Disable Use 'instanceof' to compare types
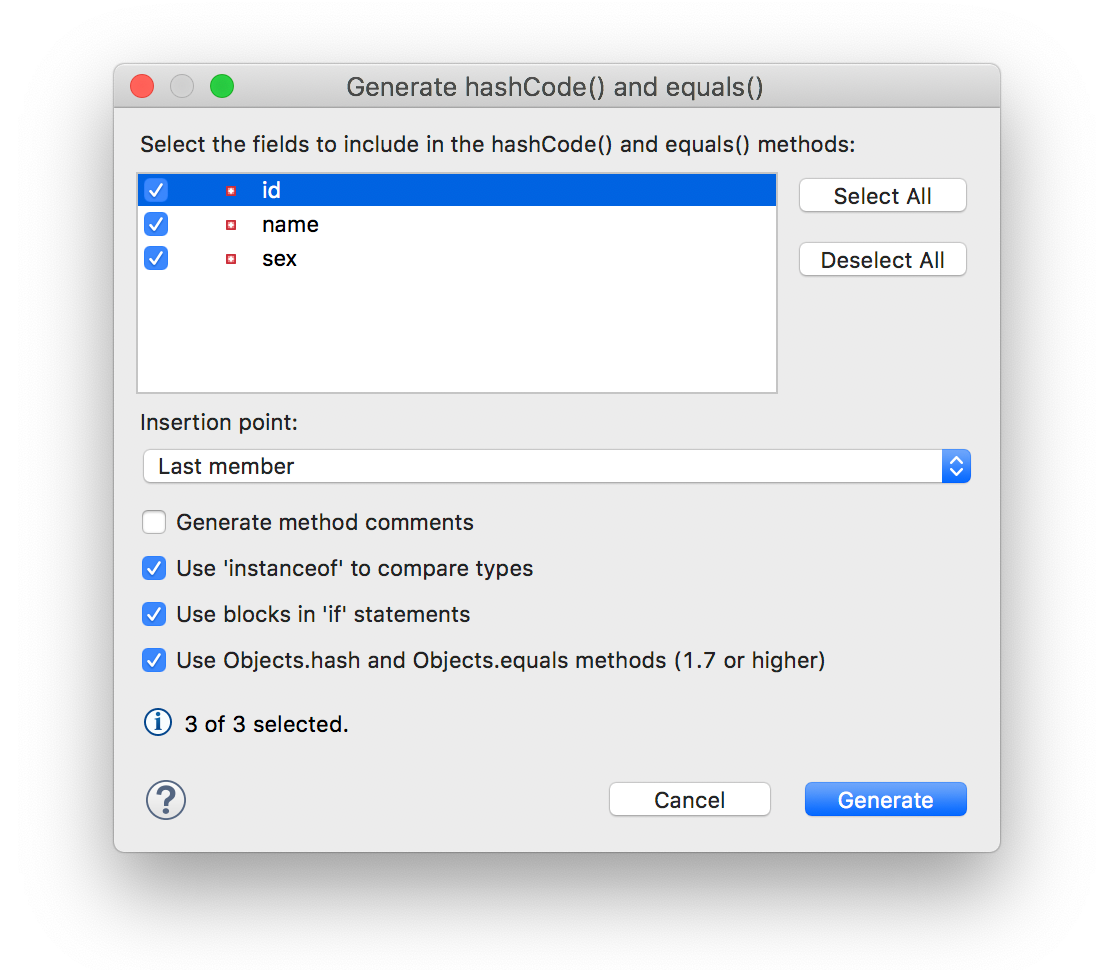Image resolution: width=1112 pixels, height=970 pixels. point(154,568)
